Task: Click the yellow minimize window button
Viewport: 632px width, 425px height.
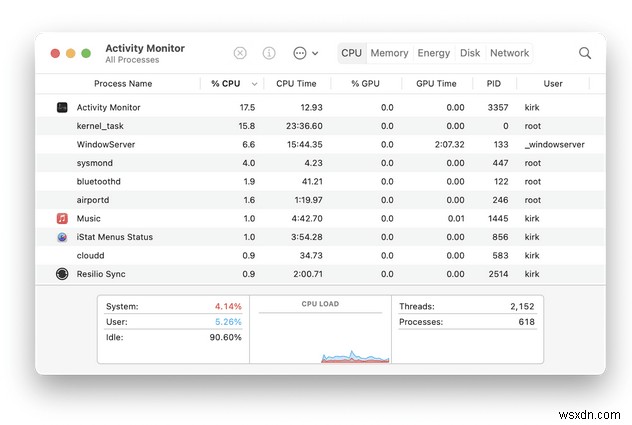Action: click(70, 53)
